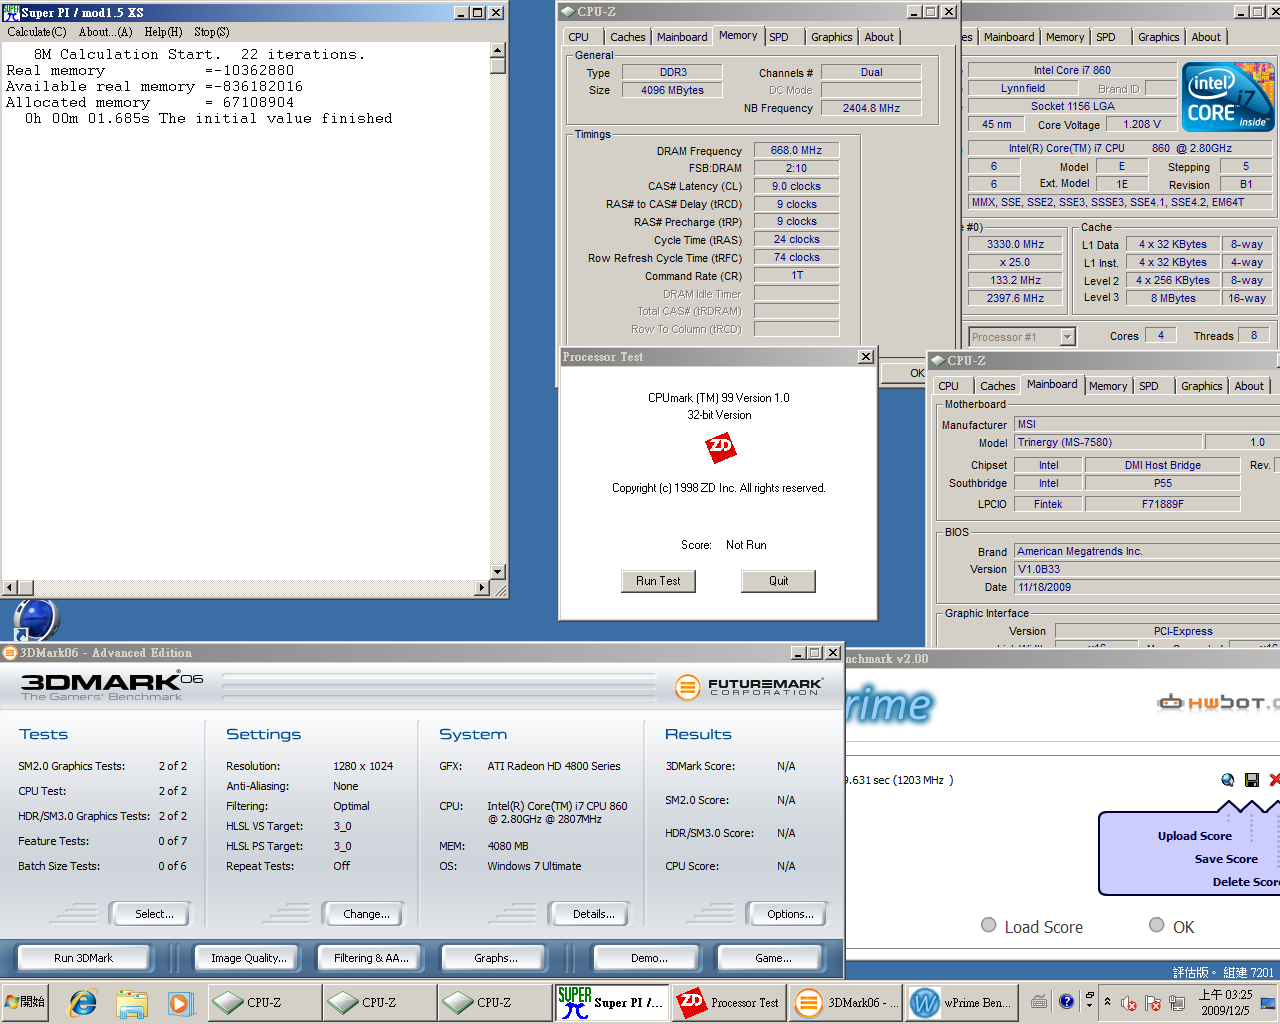The height and width of the screenshot is (1024, 1280).
Task: Open the Windows Start button
Action: [25, 1002]
